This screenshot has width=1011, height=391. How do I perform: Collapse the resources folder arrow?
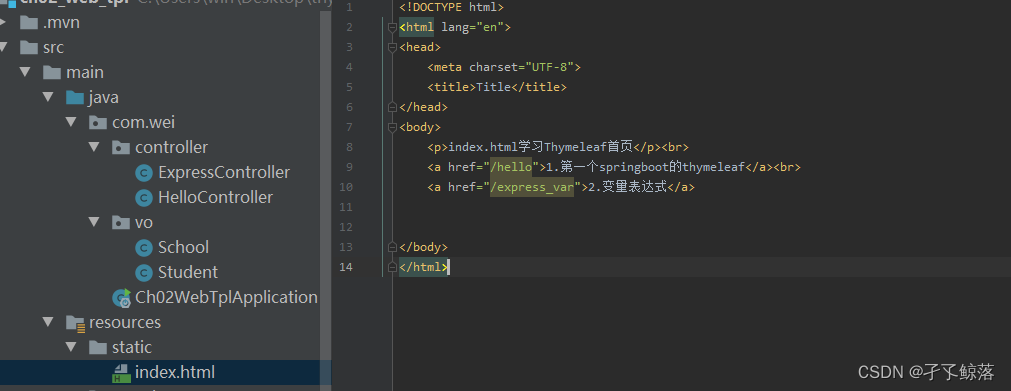click(x=48, y=323)
